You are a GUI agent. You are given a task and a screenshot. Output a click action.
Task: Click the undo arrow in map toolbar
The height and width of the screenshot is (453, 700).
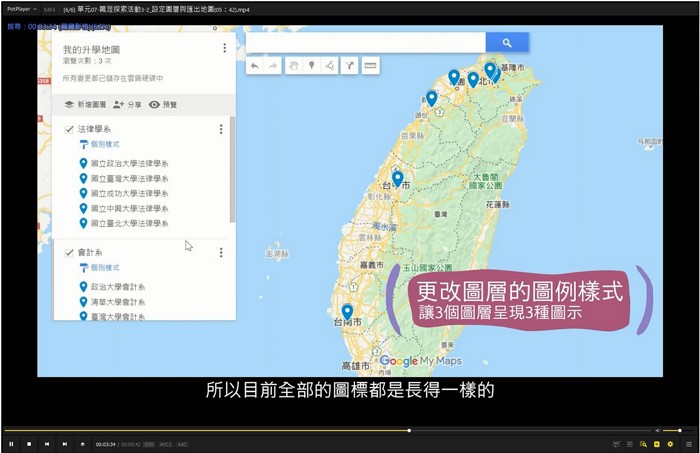pyautogui.click(x=254, y=66)
